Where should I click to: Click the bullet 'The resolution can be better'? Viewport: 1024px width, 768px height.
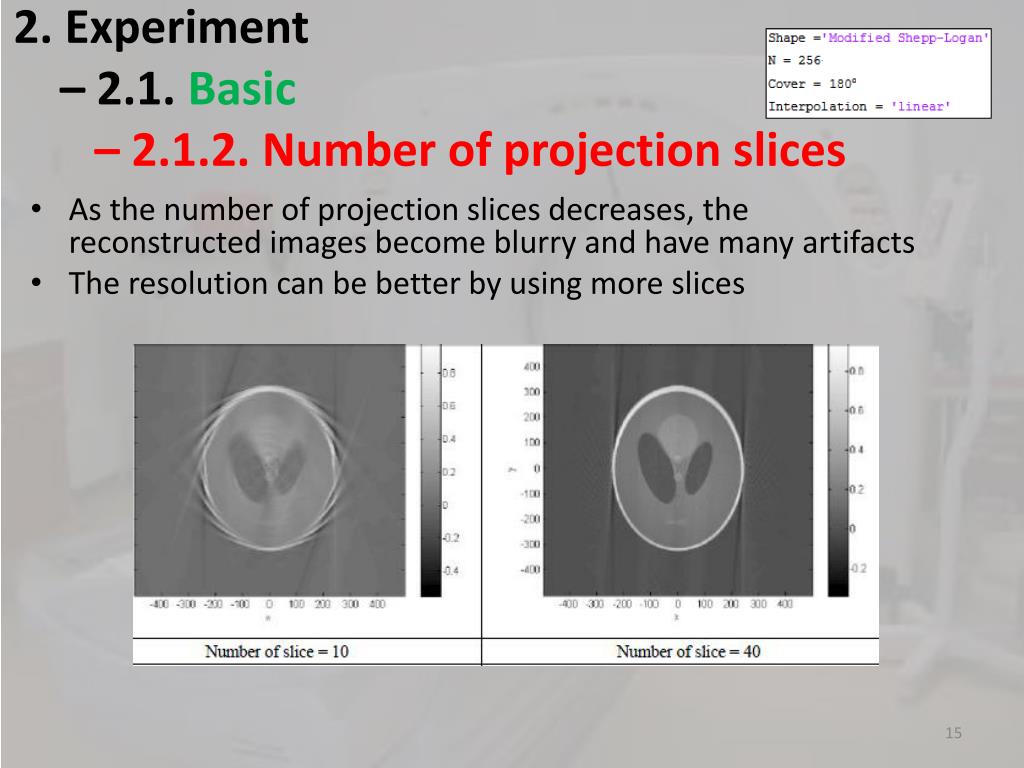tap(406, 283)
